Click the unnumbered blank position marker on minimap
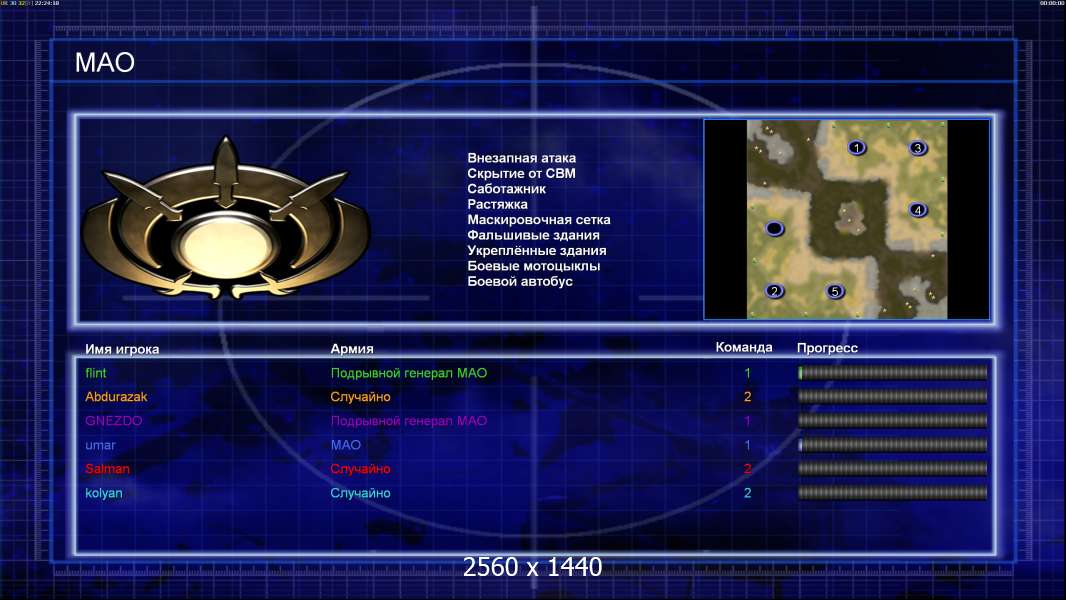 coord(774,229)
